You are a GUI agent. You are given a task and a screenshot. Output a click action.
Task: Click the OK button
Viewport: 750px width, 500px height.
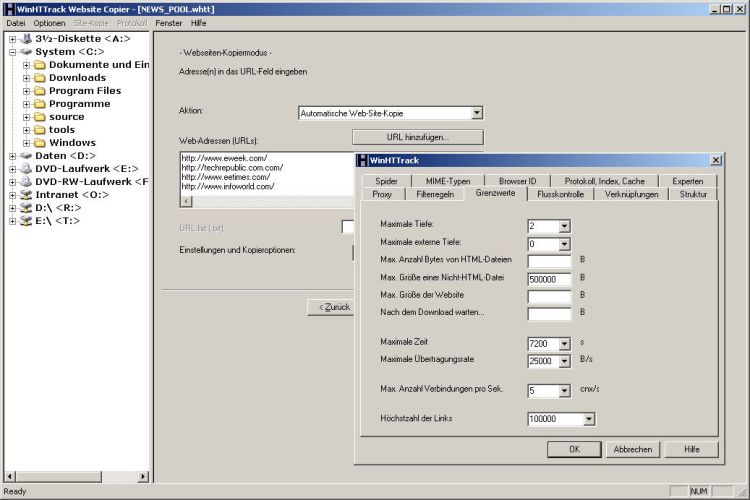point(574,449)
